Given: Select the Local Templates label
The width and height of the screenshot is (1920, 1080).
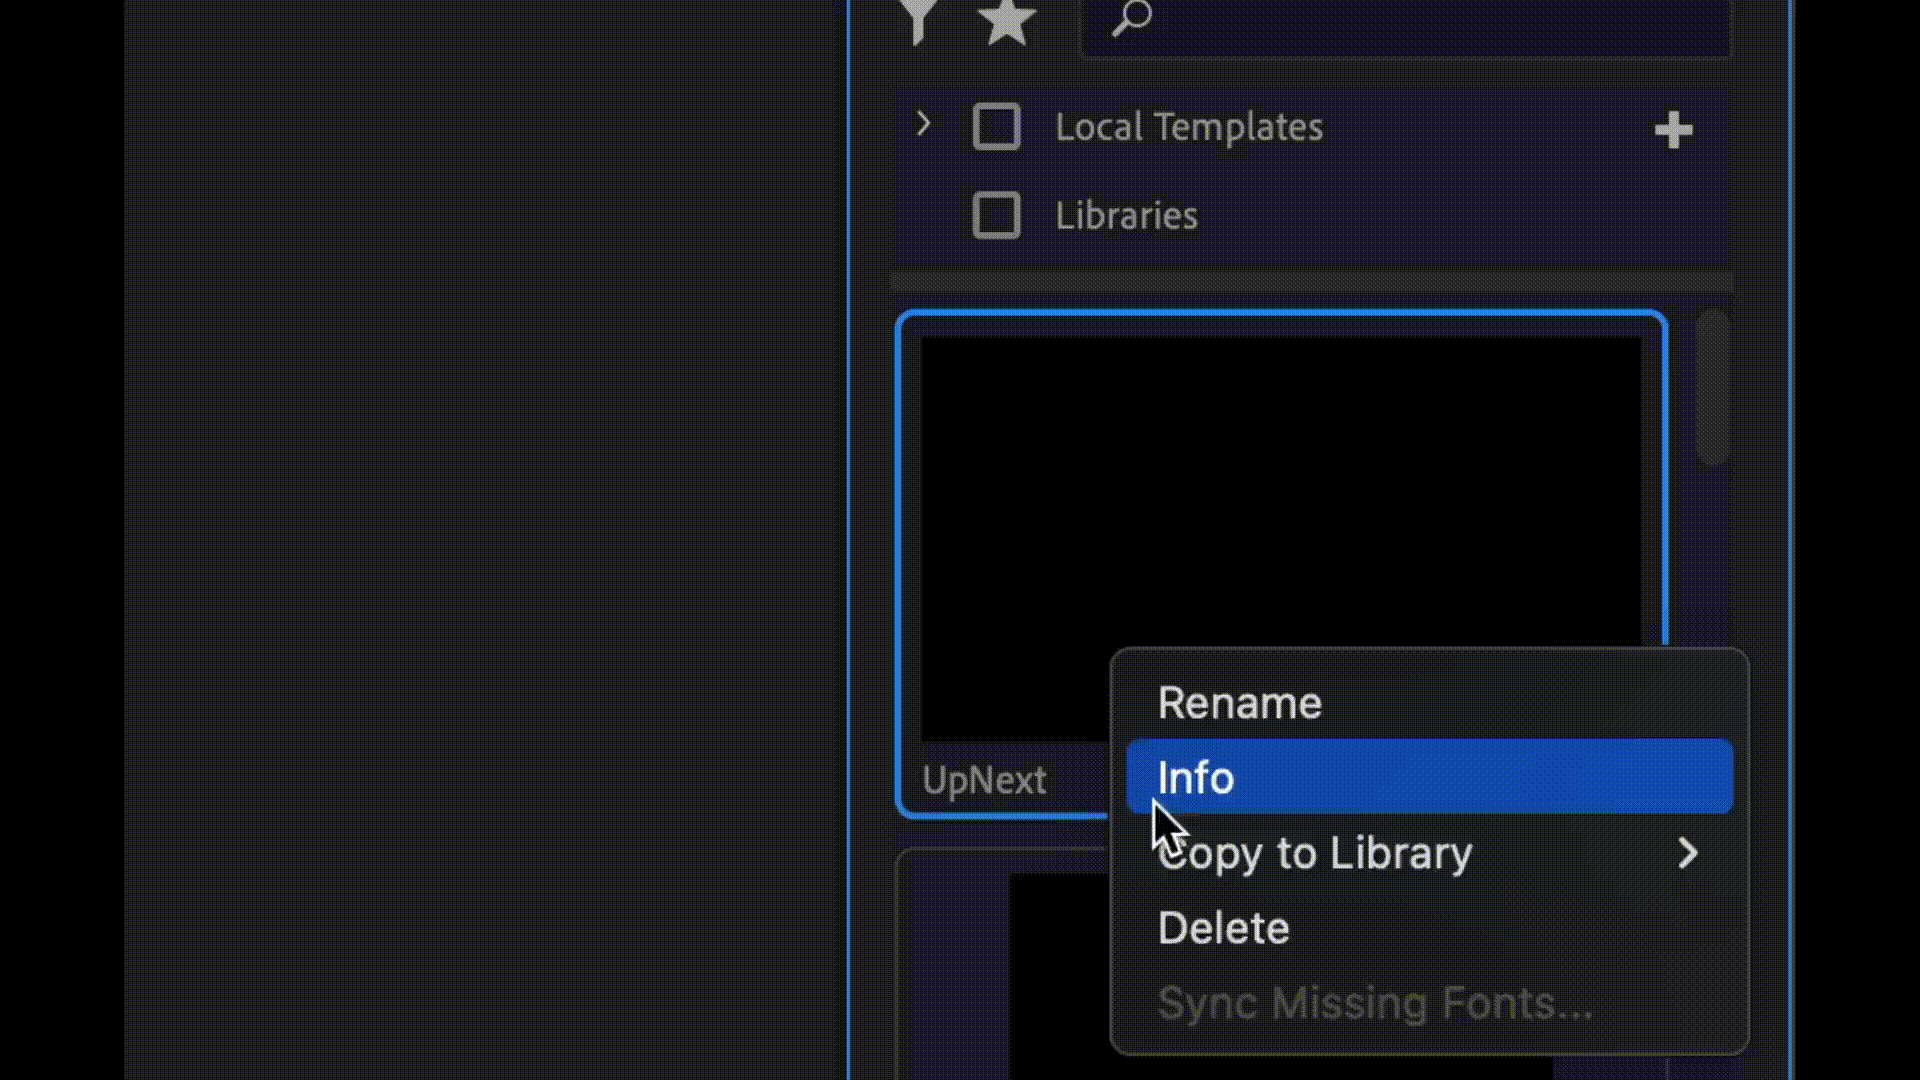Looking at the screenshot, I should tap(1189, 127).
